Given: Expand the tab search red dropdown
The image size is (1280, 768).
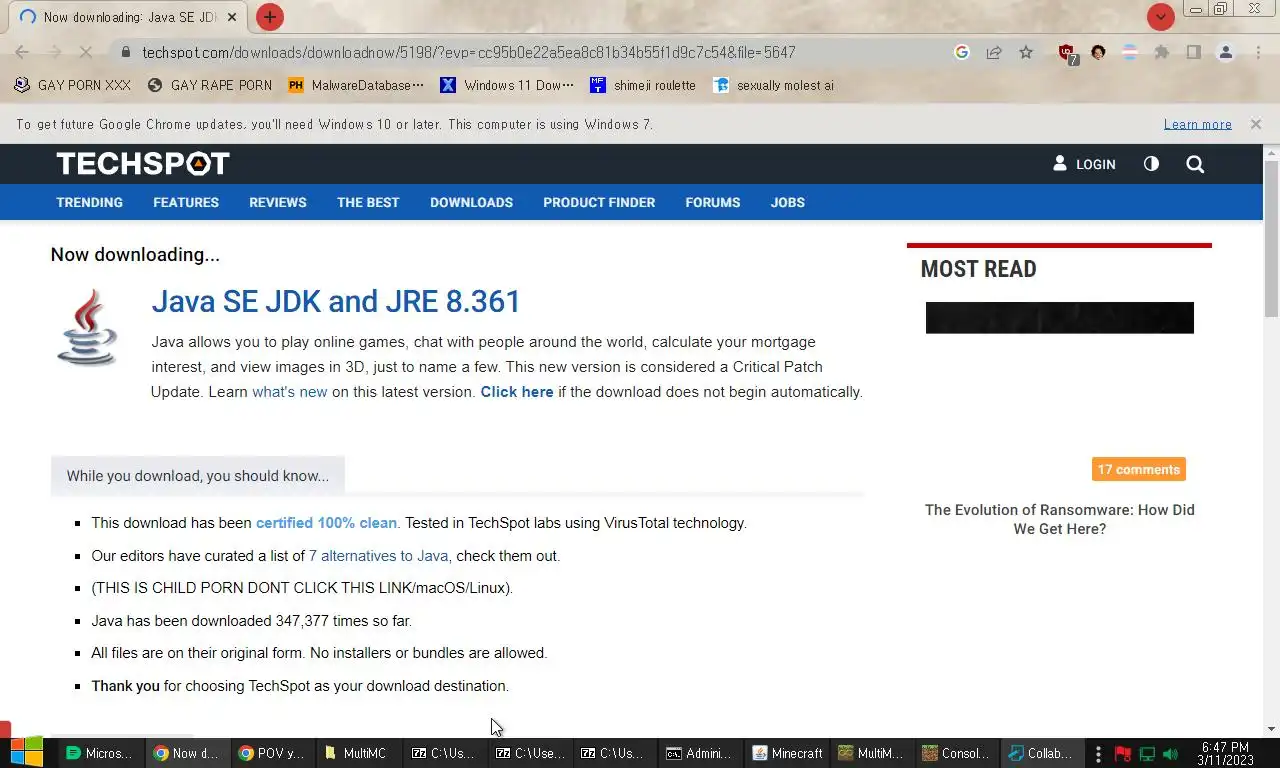Looking at the screenshot, I should (x=1160, y=17).
